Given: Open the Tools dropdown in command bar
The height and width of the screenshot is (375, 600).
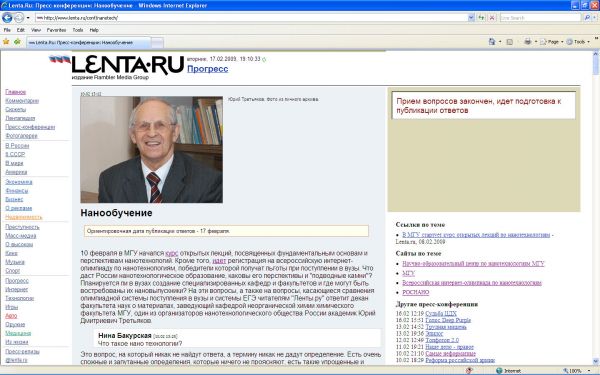Looking at the screenshot, I should click(578, 42).
